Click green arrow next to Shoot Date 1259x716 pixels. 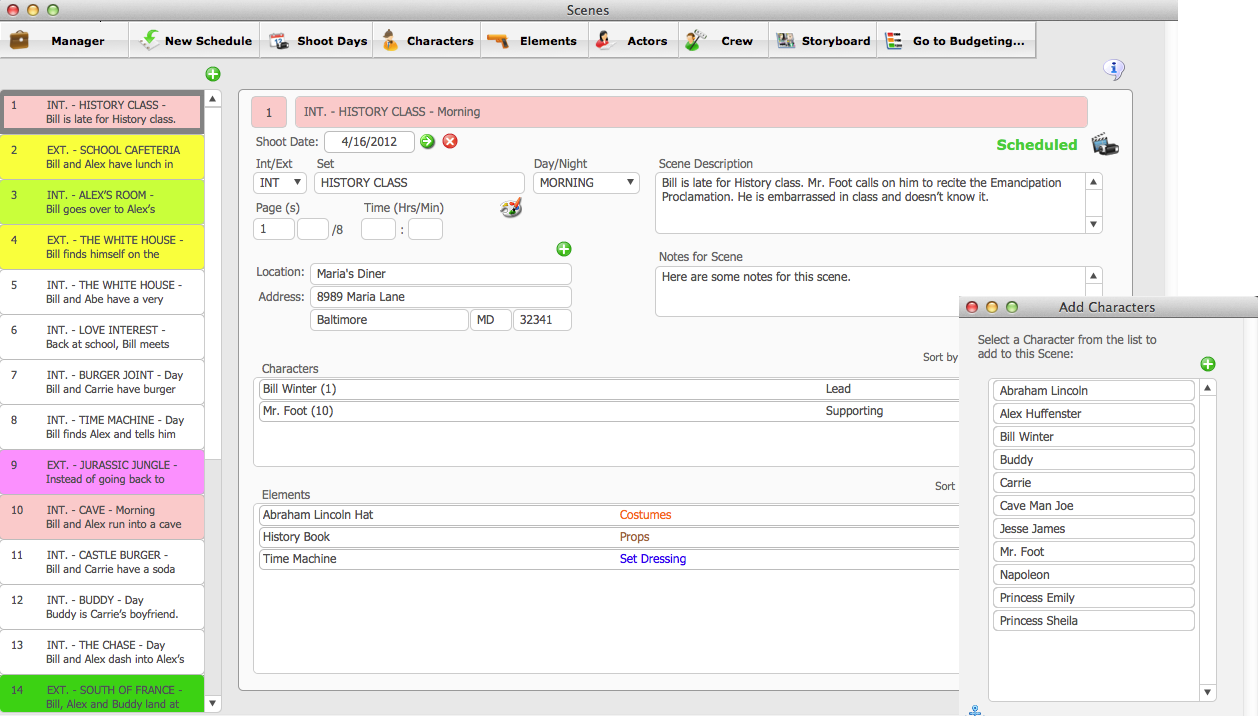428,142
